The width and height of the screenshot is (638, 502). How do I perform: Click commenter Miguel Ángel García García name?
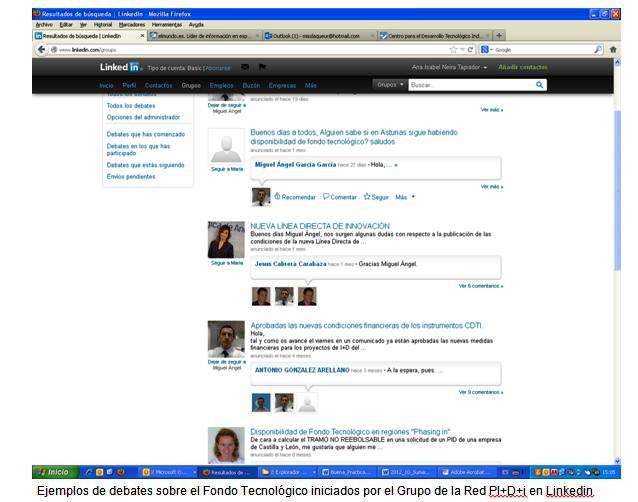(x=295, y=165)
